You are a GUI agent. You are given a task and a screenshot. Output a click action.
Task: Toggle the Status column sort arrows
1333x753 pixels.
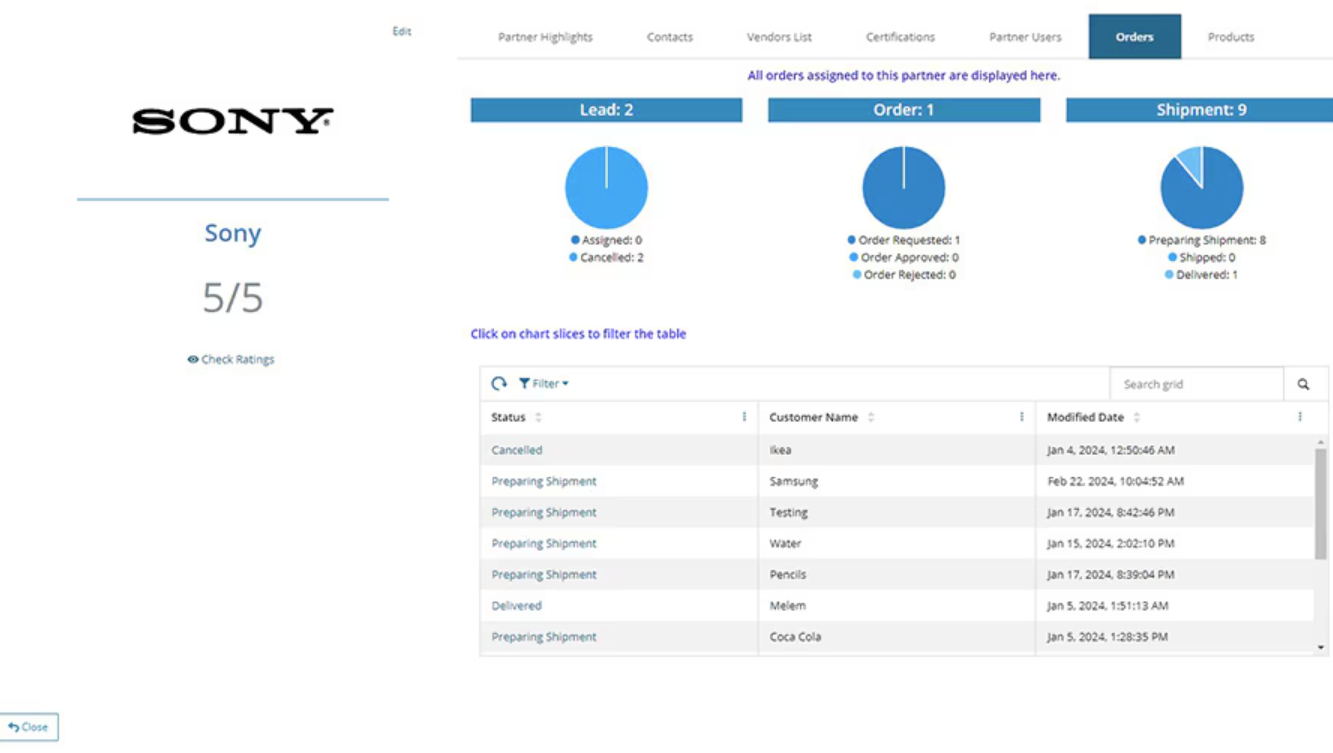[539, 417]
